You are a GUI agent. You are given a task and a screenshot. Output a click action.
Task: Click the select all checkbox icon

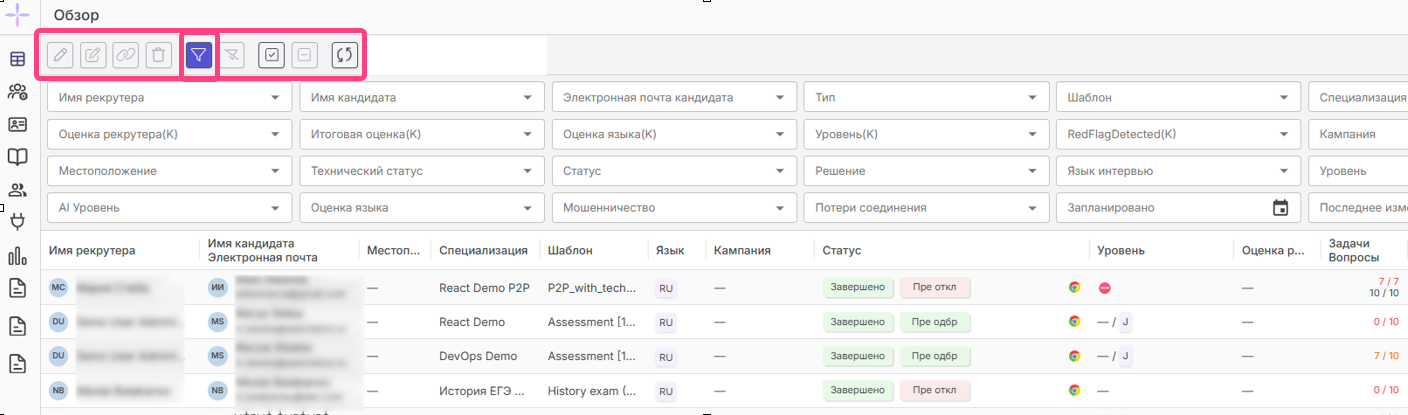(271, 55)
